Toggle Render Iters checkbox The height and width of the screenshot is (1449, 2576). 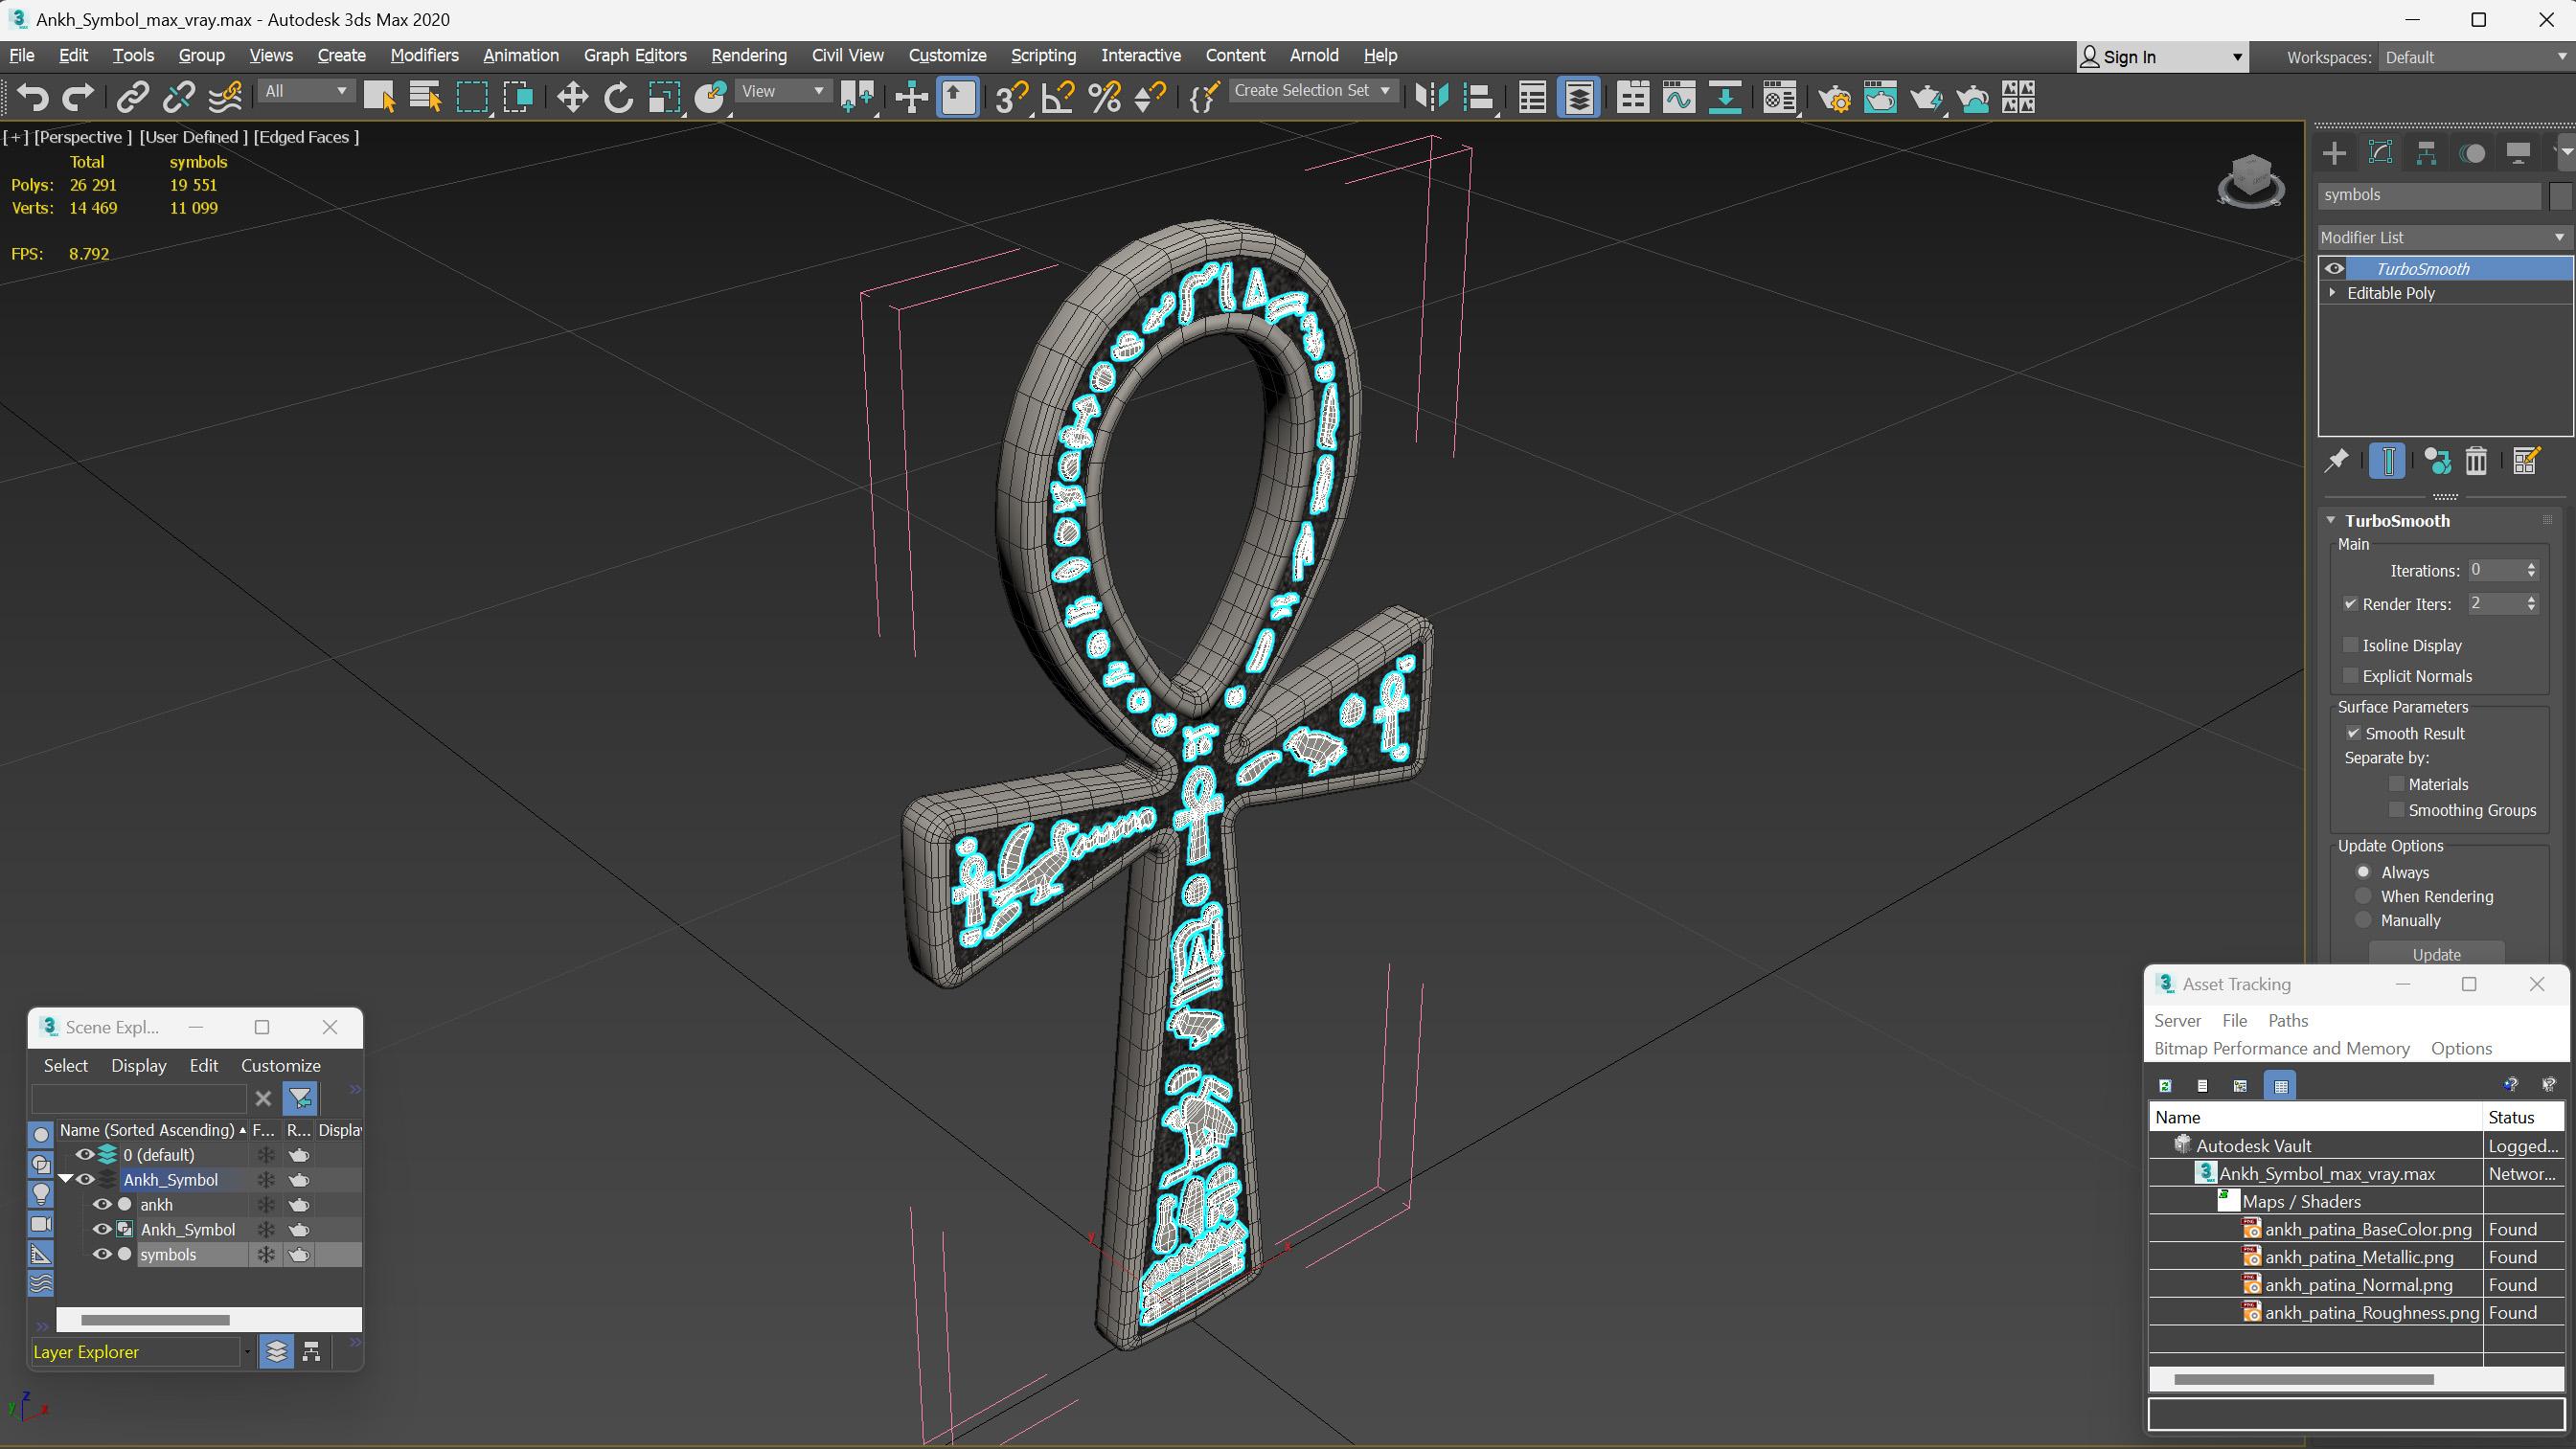click(x=2351, y=604)
